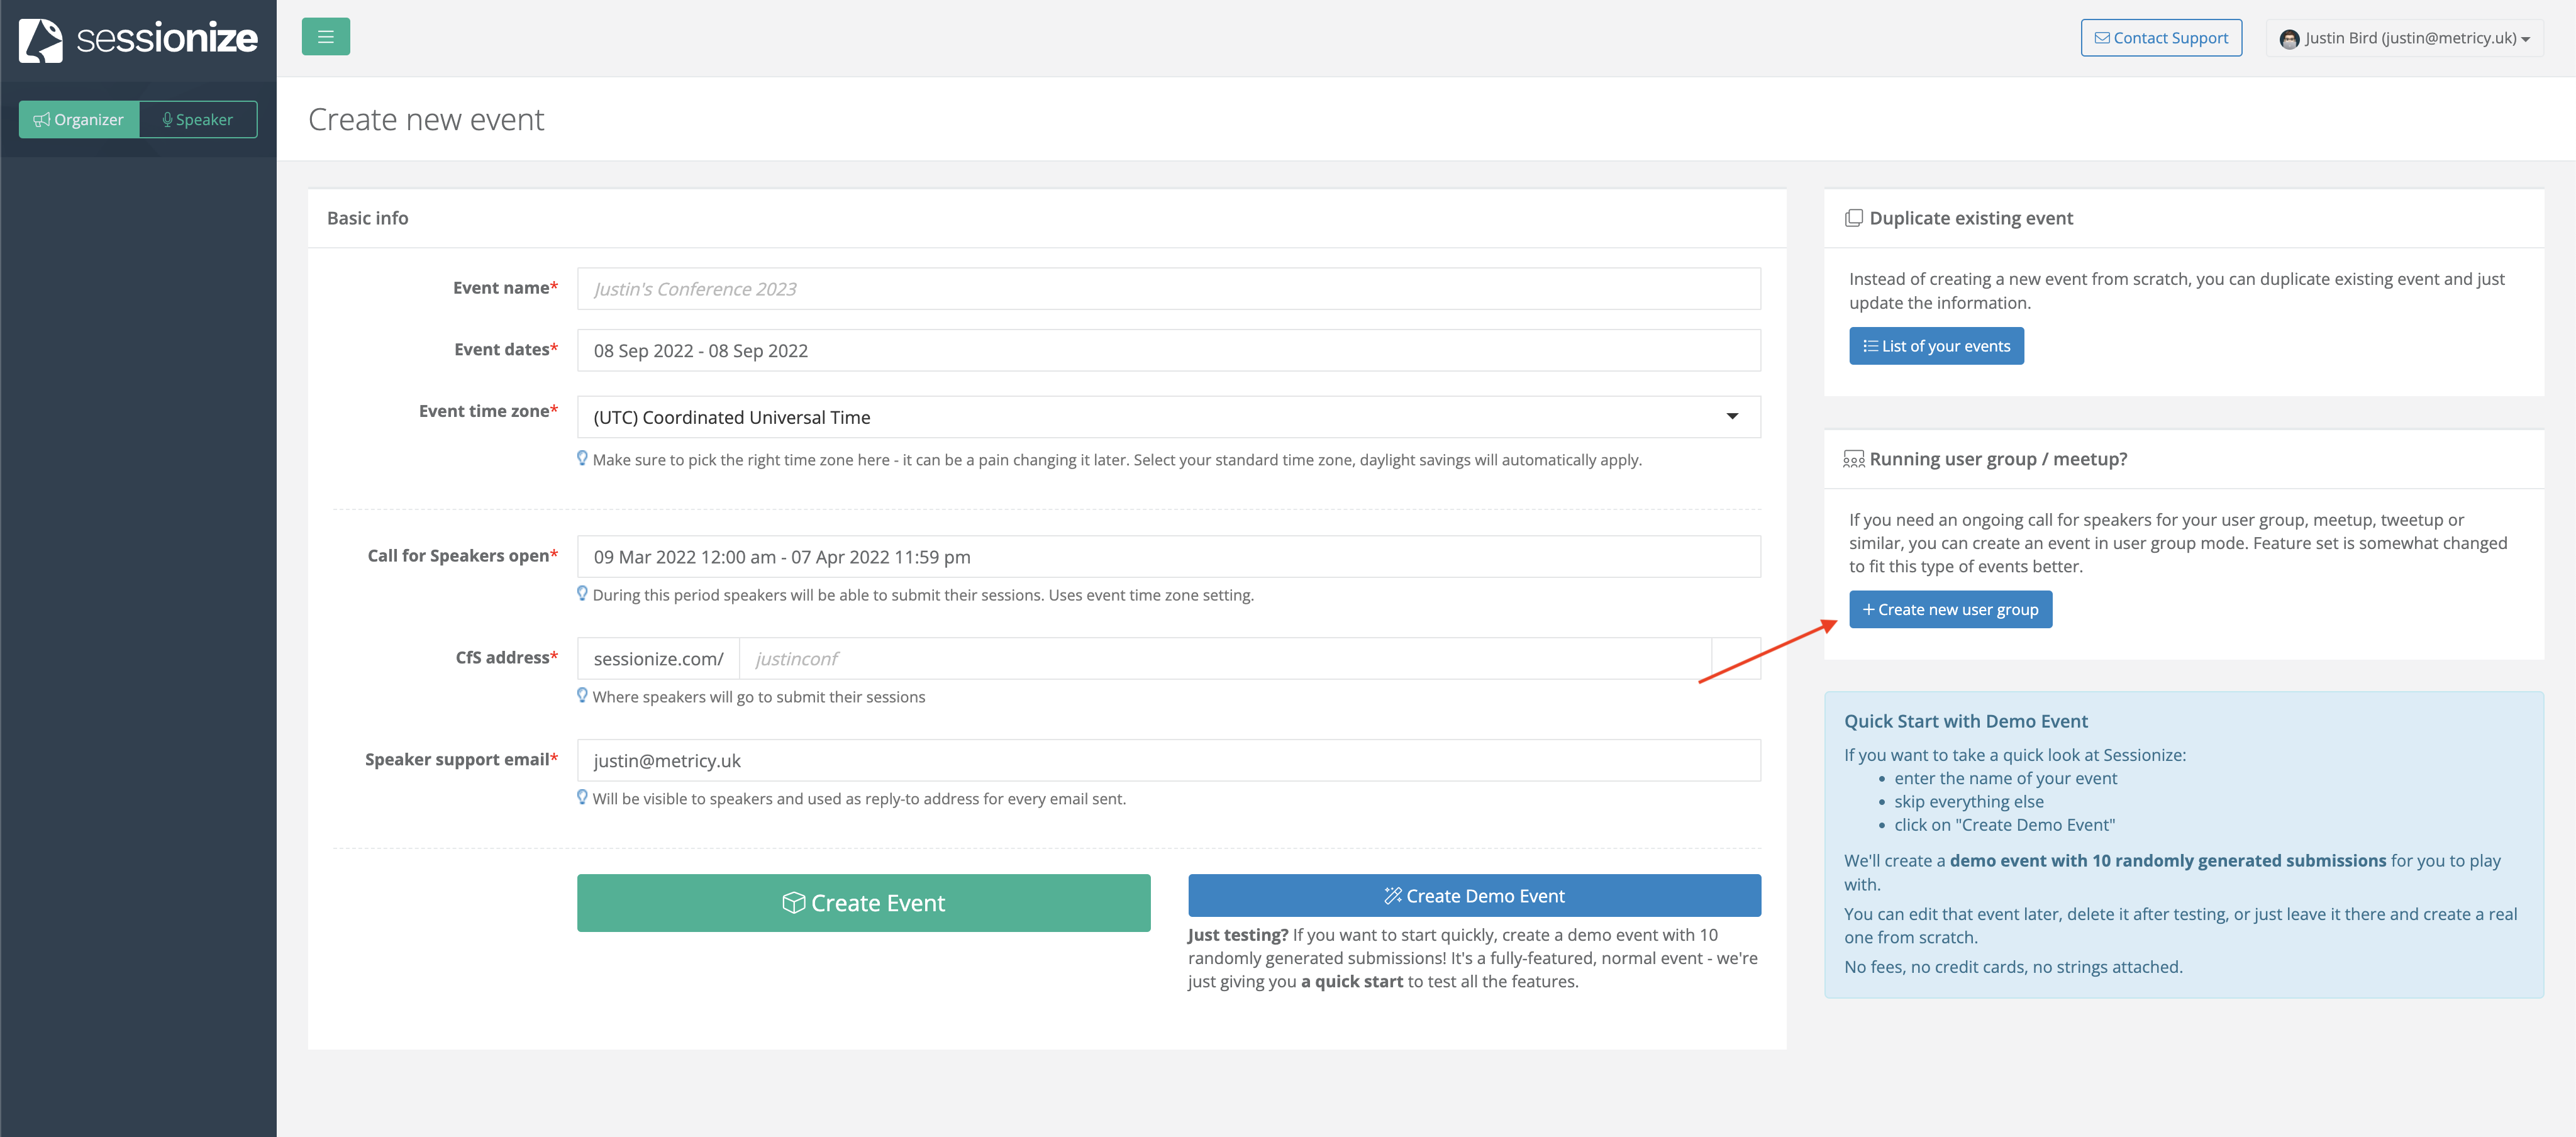Click the megaphone icon on the Organizer button

click(42, 119)
